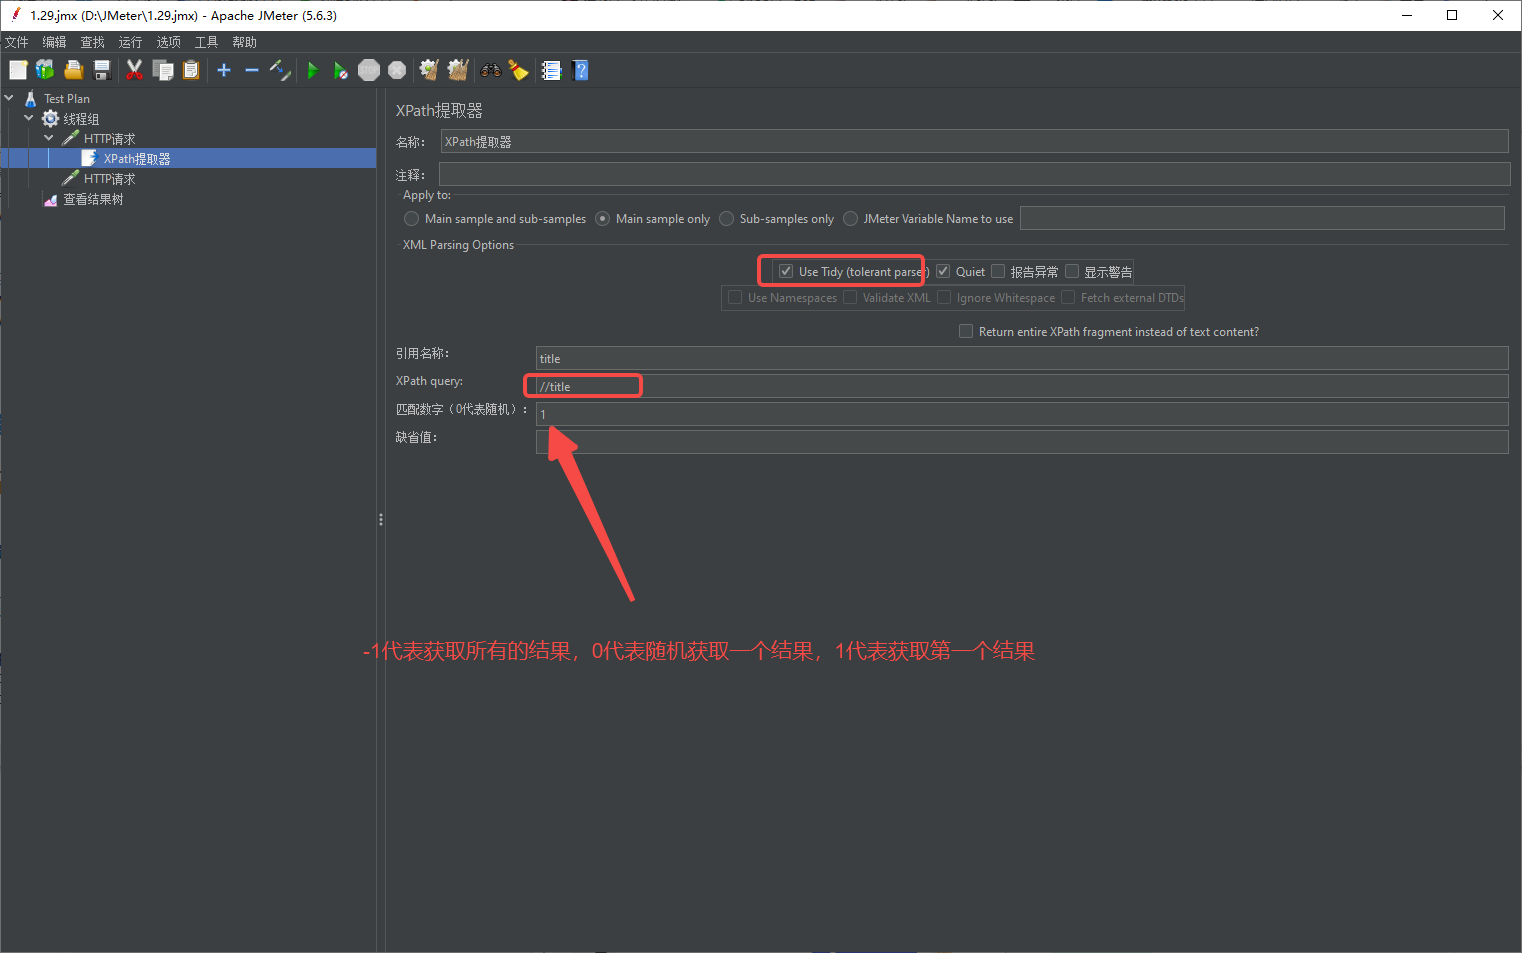This screenshot has width=1522, height=953.
Task: Uncheck Use Tidy tolerant parser
Action: click(786, 272)
